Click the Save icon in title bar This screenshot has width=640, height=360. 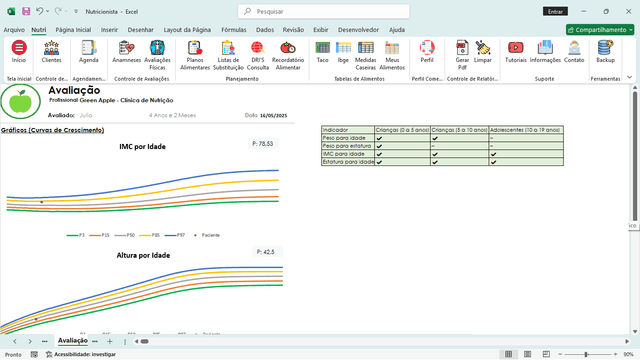pos(26,11)
